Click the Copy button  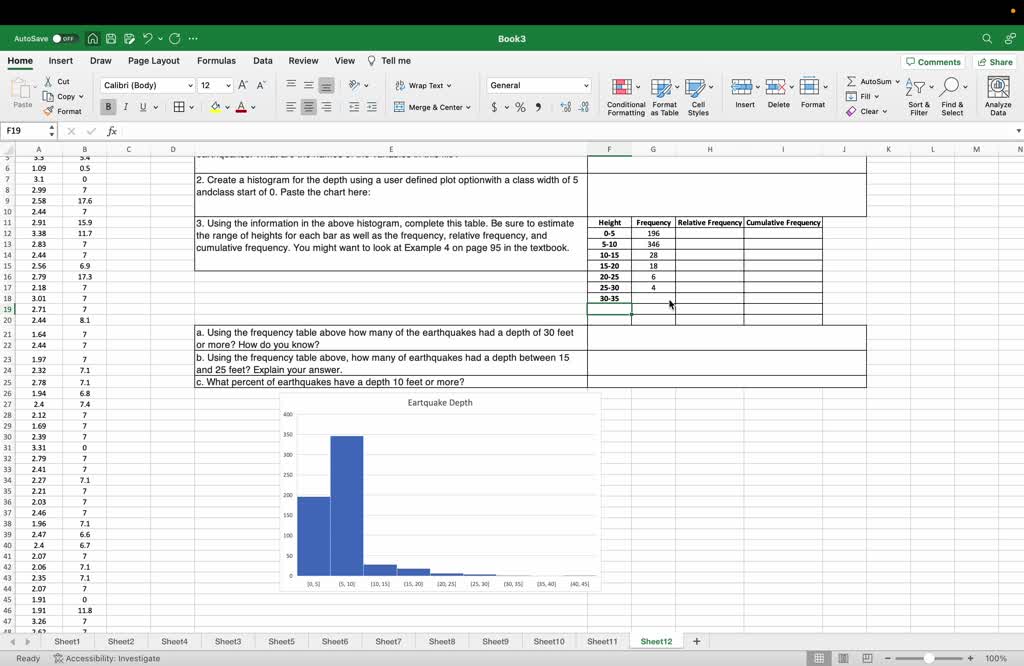tap(62, 95)
